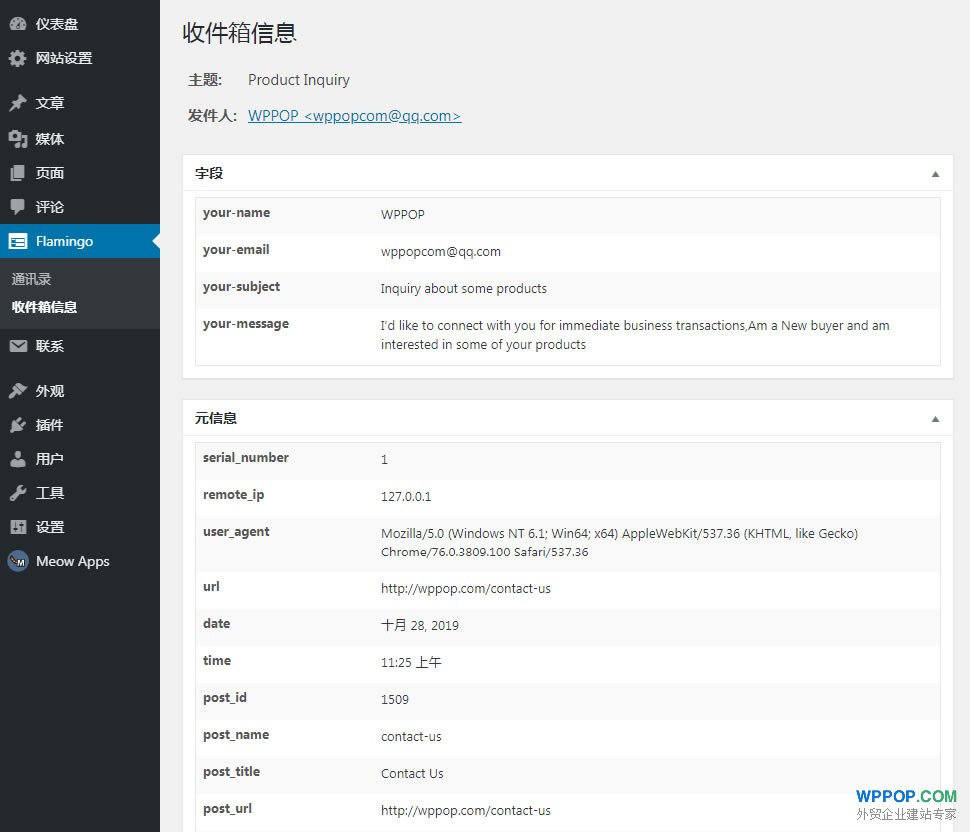
Task: Open 通讯录 submenu under Flamingo
Action: point(32,279)
